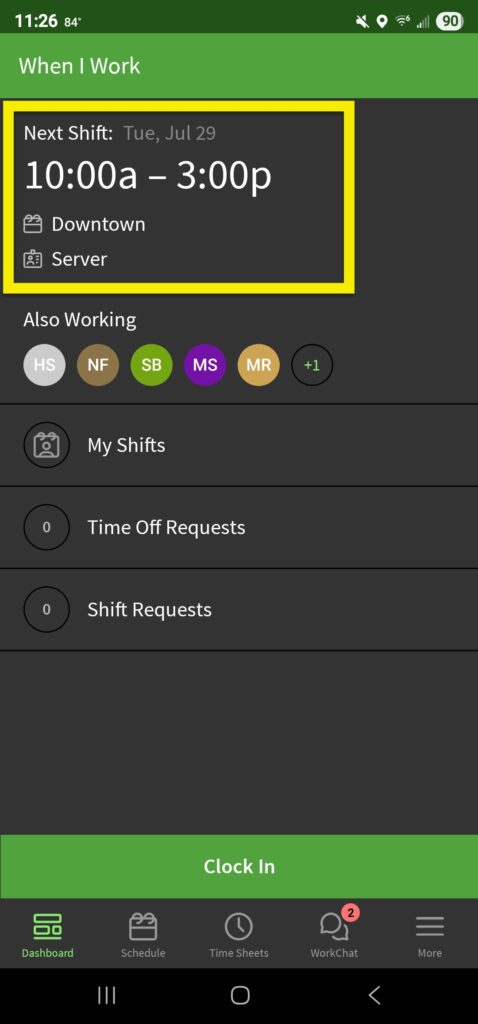This screenshot has width=478, height=1024.
Task: Open the Time Sheets clock icon
Action: coord(238,926)
